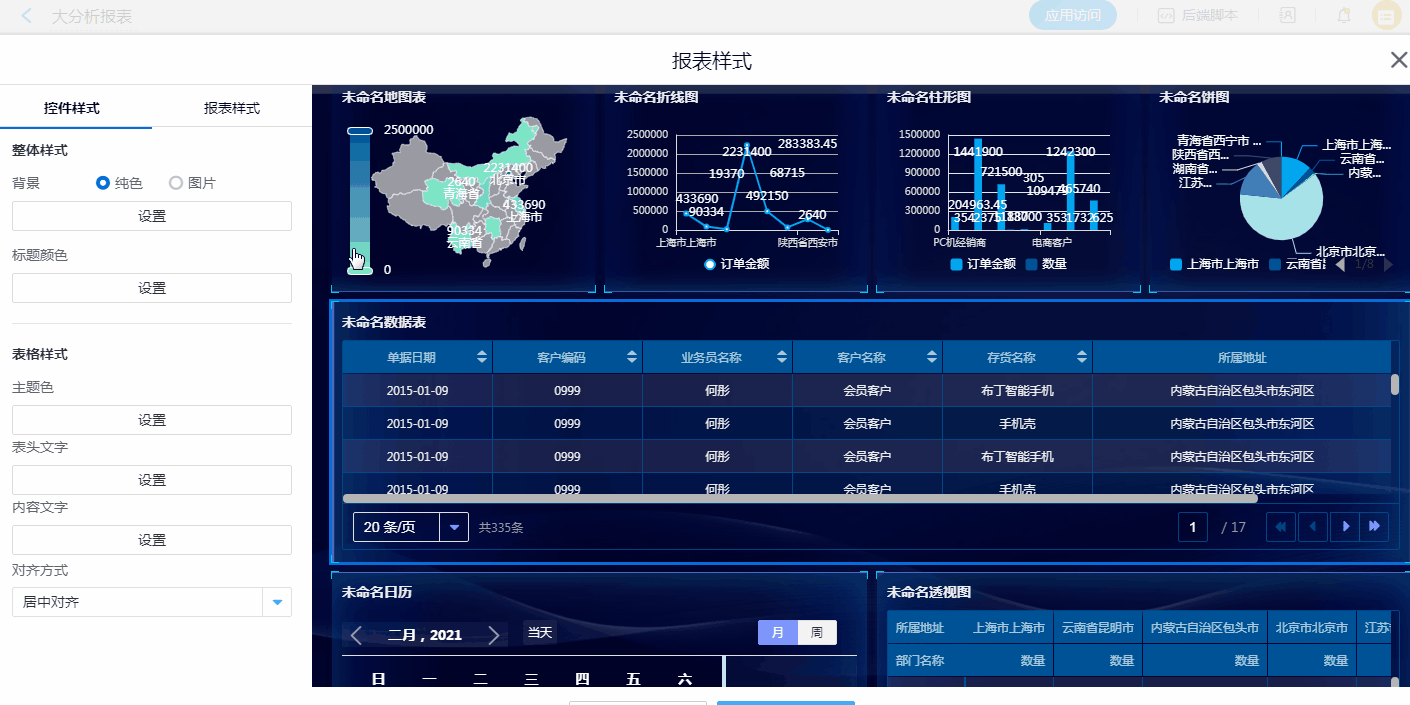Jump to last page of data table

tap(1375, 526)
